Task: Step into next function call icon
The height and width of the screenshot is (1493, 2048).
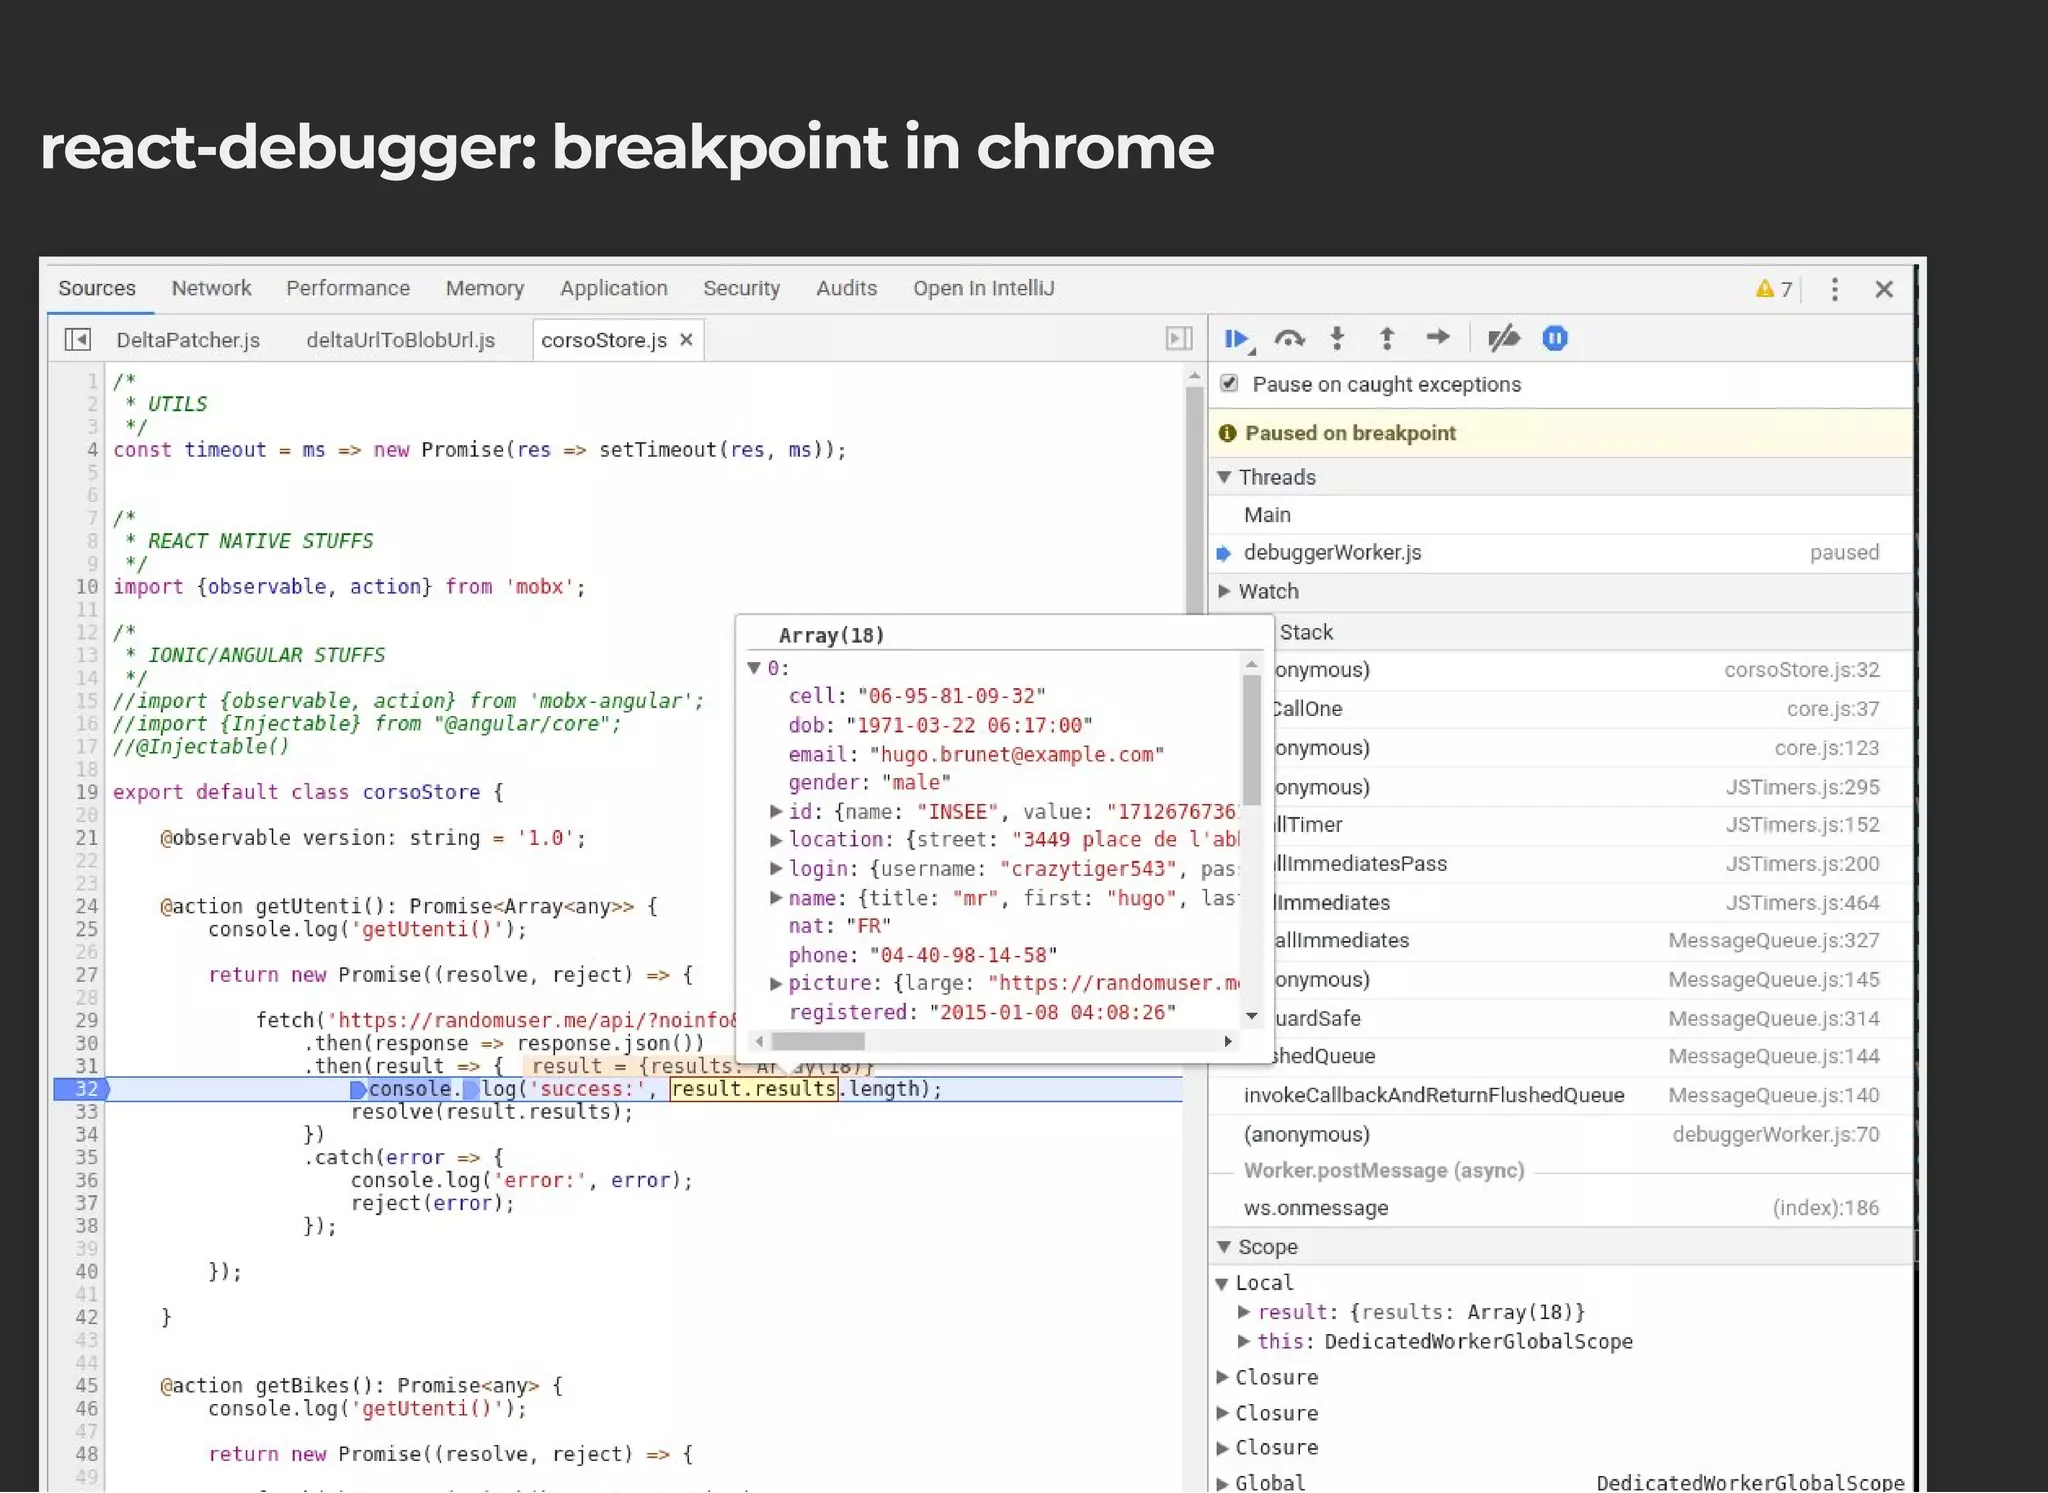Action: [1337, 339]
